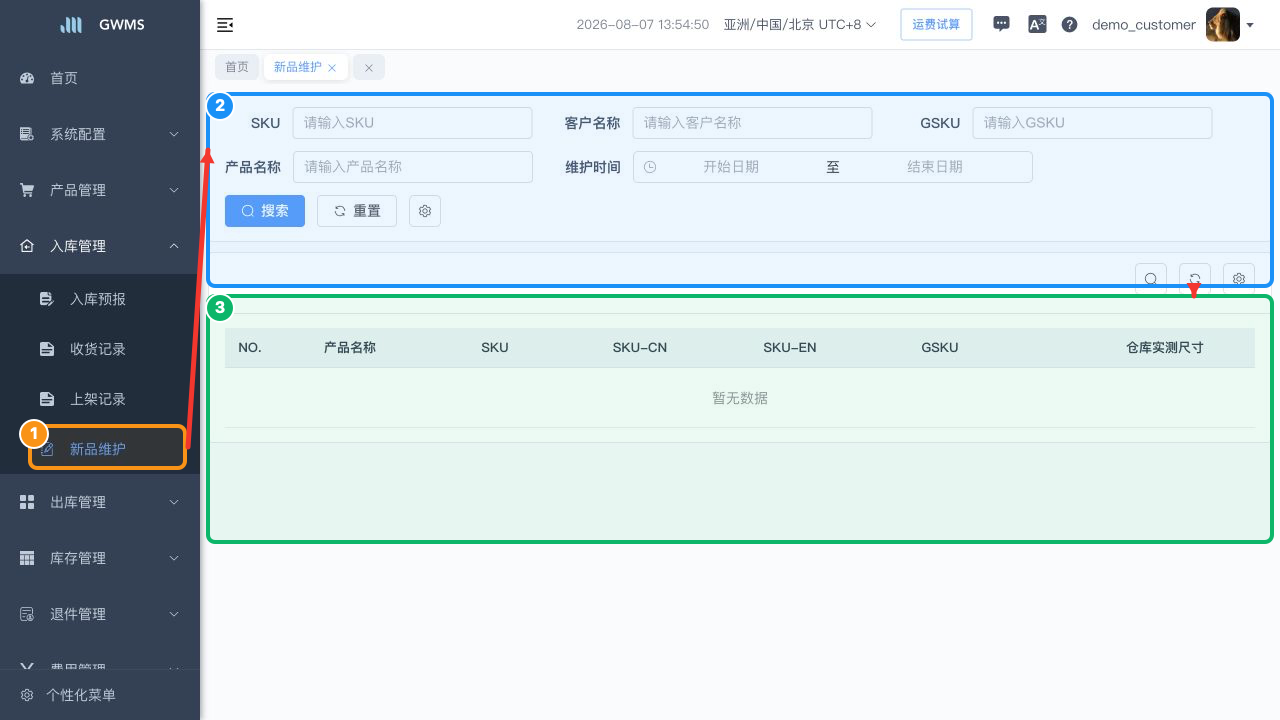The image size is (1280, 720).
Task: Click the 库存管理 table icon
Action: [27, 558]
